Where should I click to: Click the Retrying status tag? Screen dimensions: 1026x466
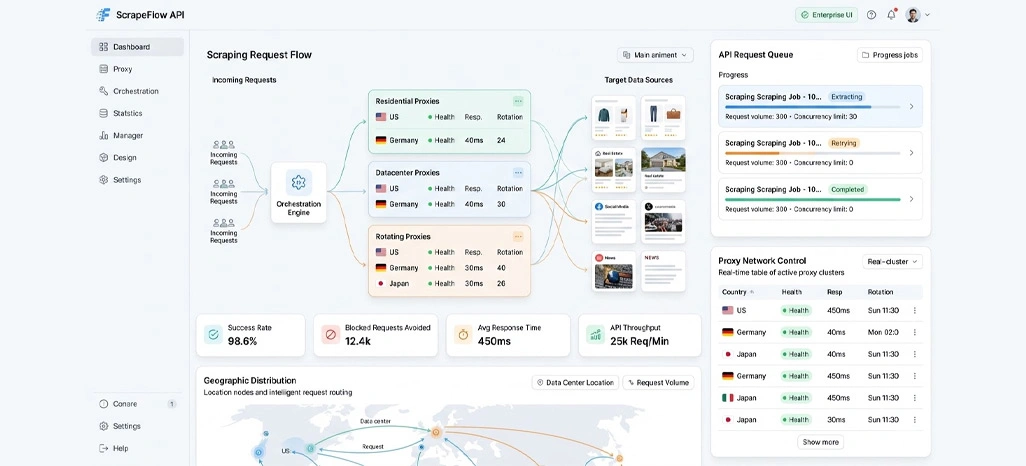pyautogui.click(x=843, y=143)
